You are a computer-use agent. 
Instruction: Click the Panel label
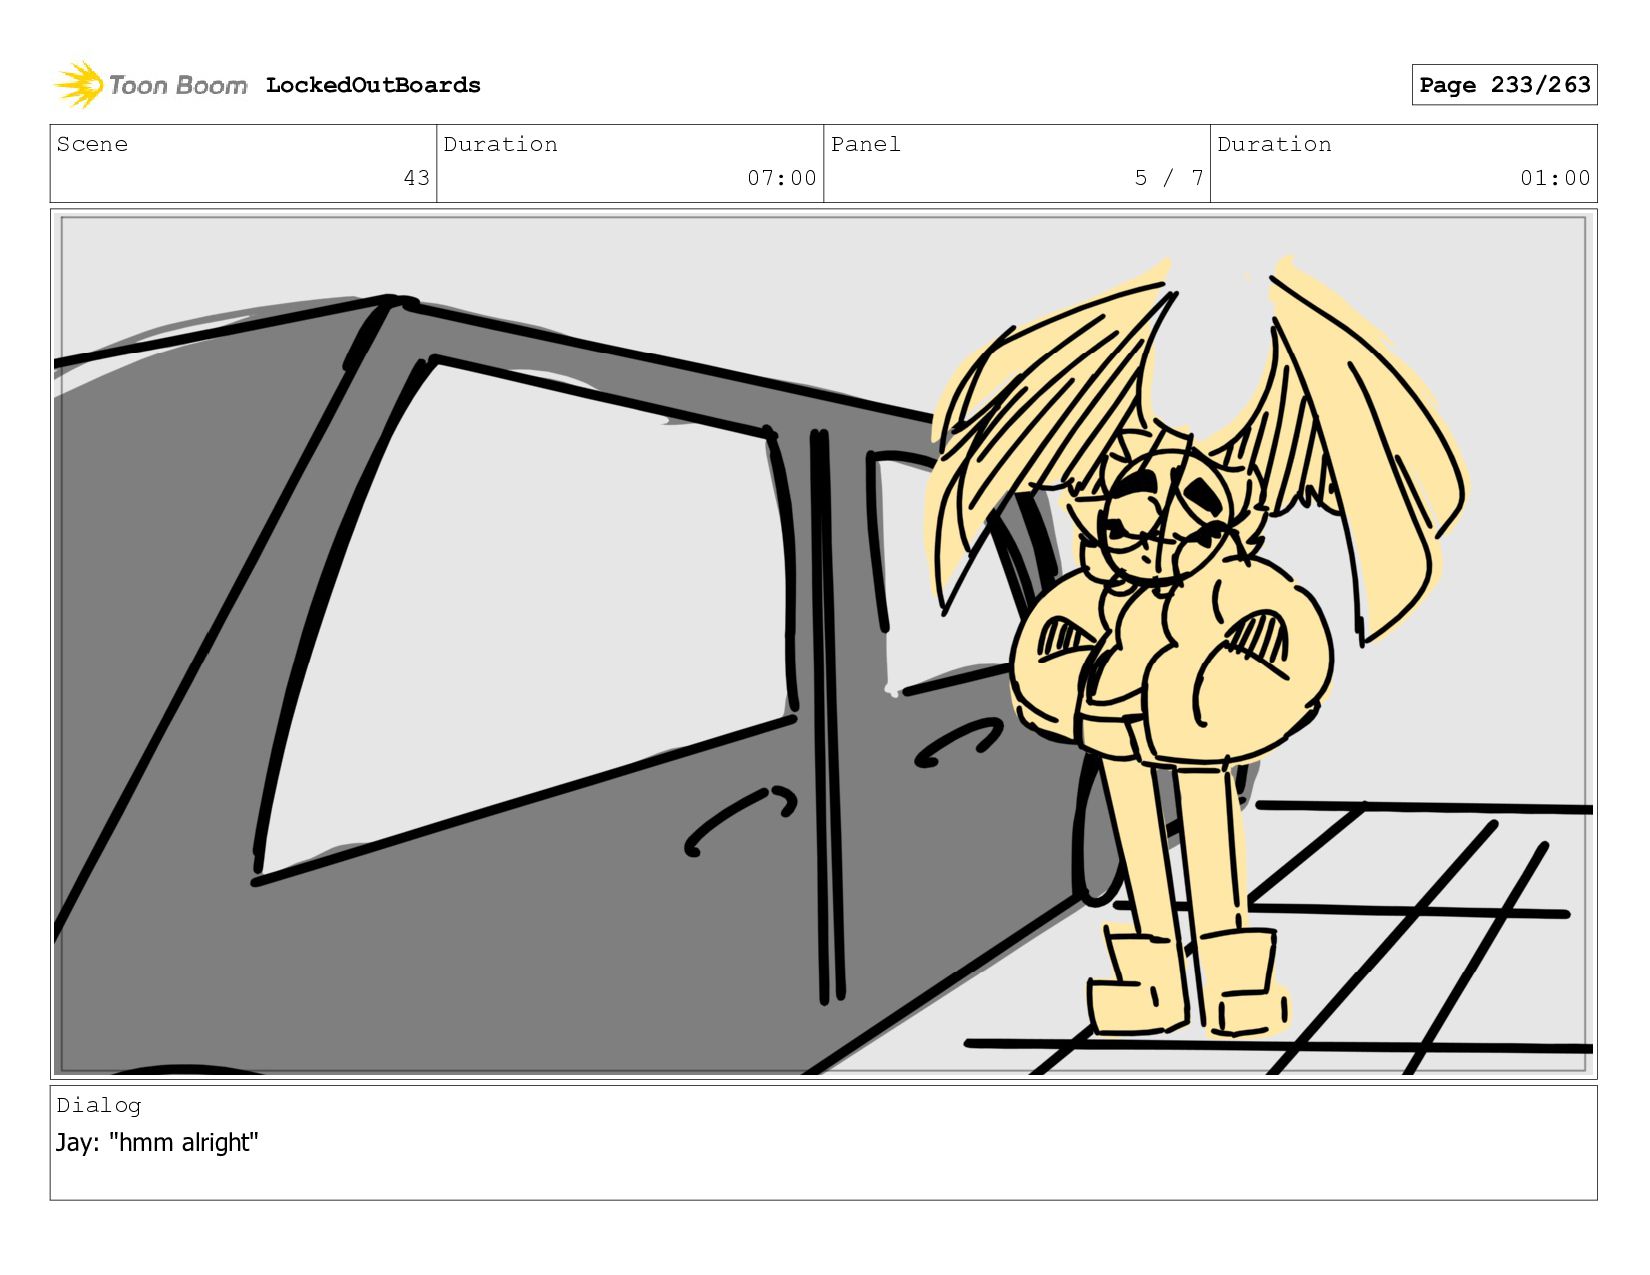pyautogui.click(x=865, y=144)
